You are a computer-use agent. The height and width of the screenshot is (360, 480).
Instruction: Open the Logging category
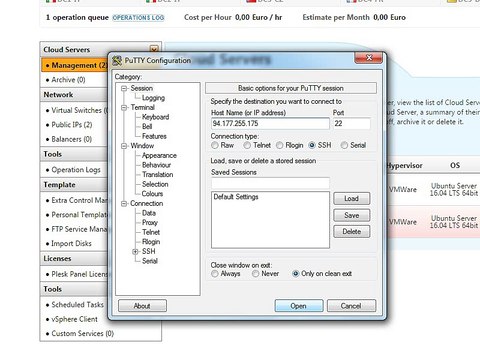point(153,98)
